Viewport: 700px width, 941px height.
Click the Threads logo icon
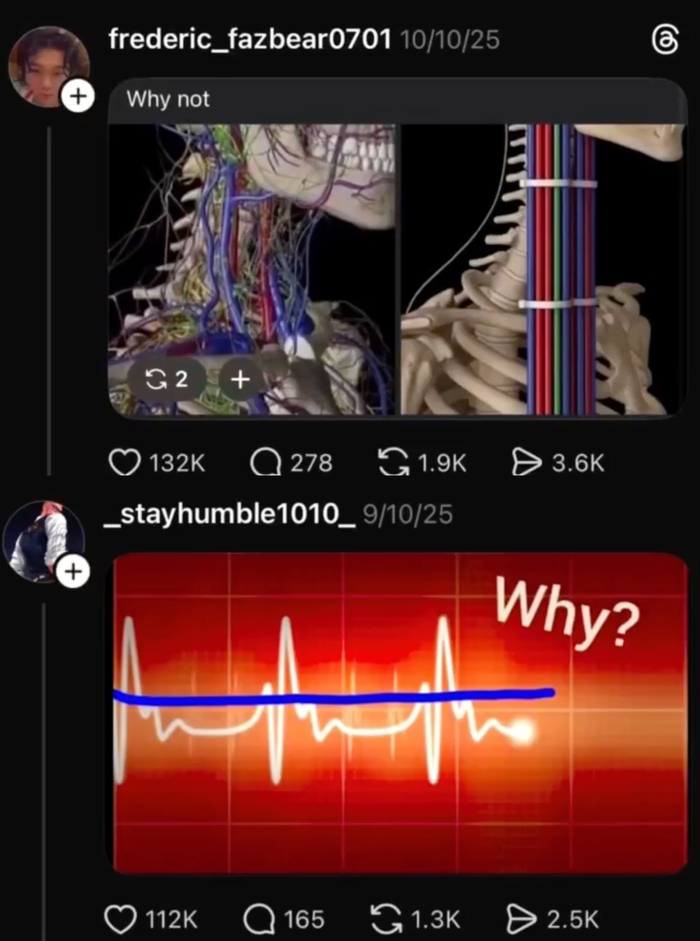tap(665, 40)
